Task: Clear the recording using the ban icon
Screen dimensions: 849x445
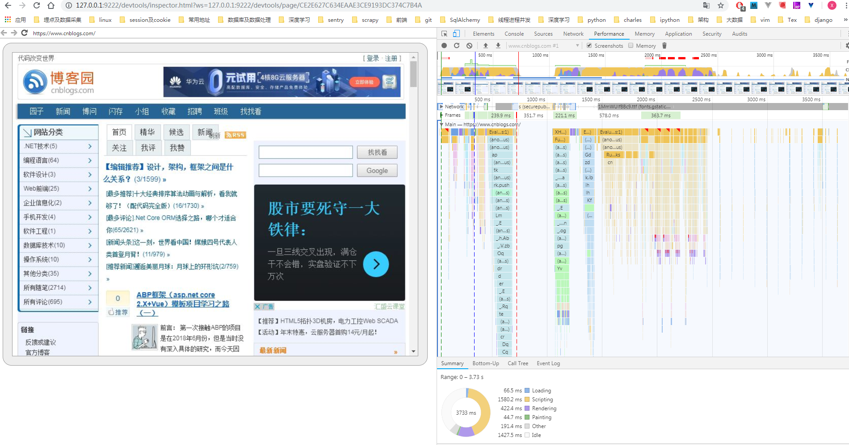Action: coord(469,46)
